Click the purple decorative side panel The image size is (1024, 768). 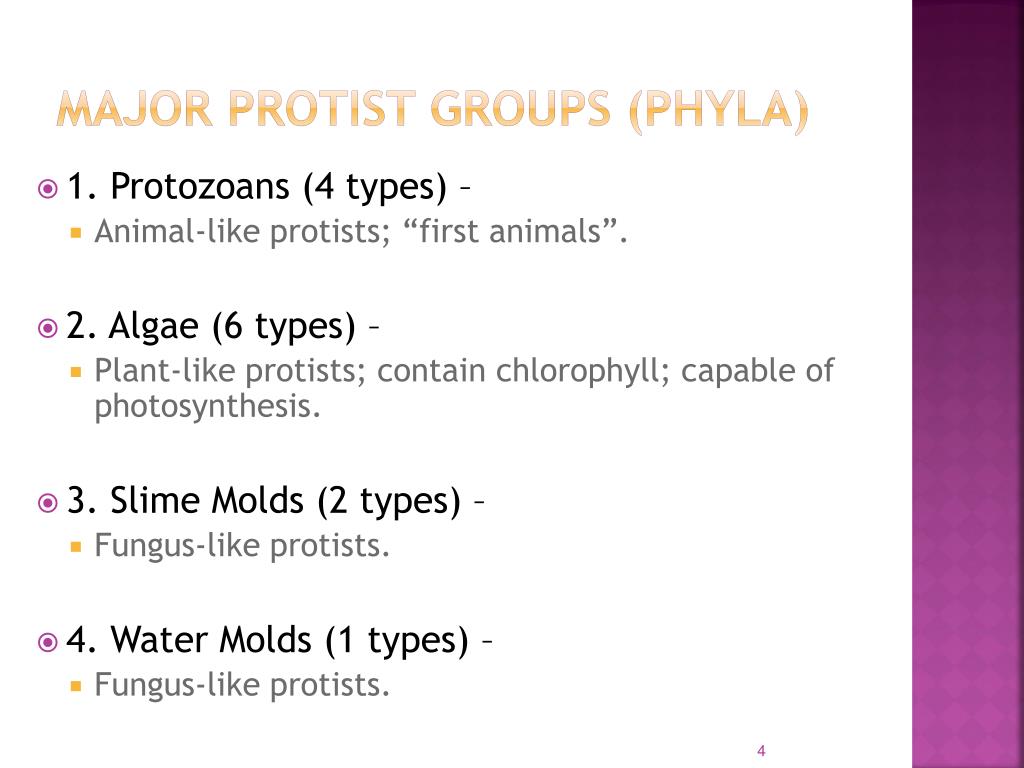point(967,384)
